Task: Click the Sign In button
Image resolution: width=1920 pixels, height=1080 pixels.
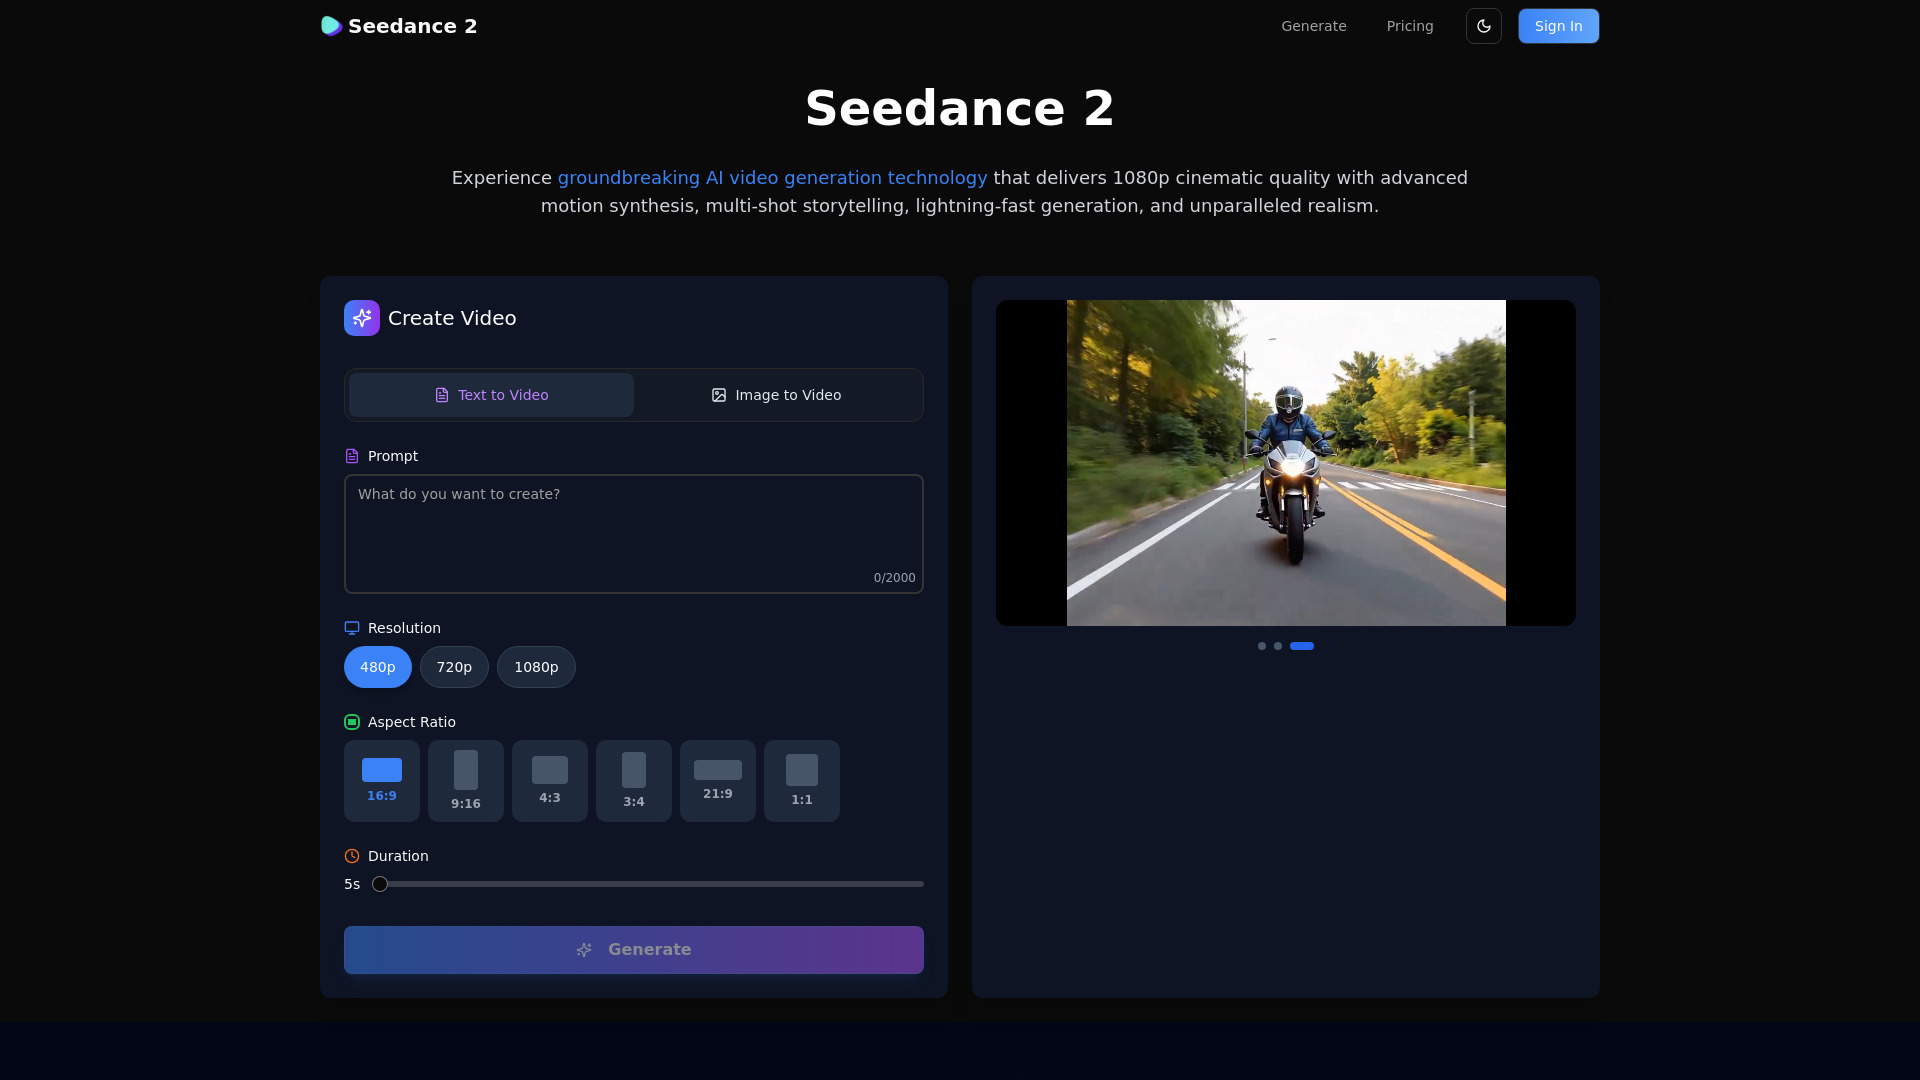Action: 1558,26
